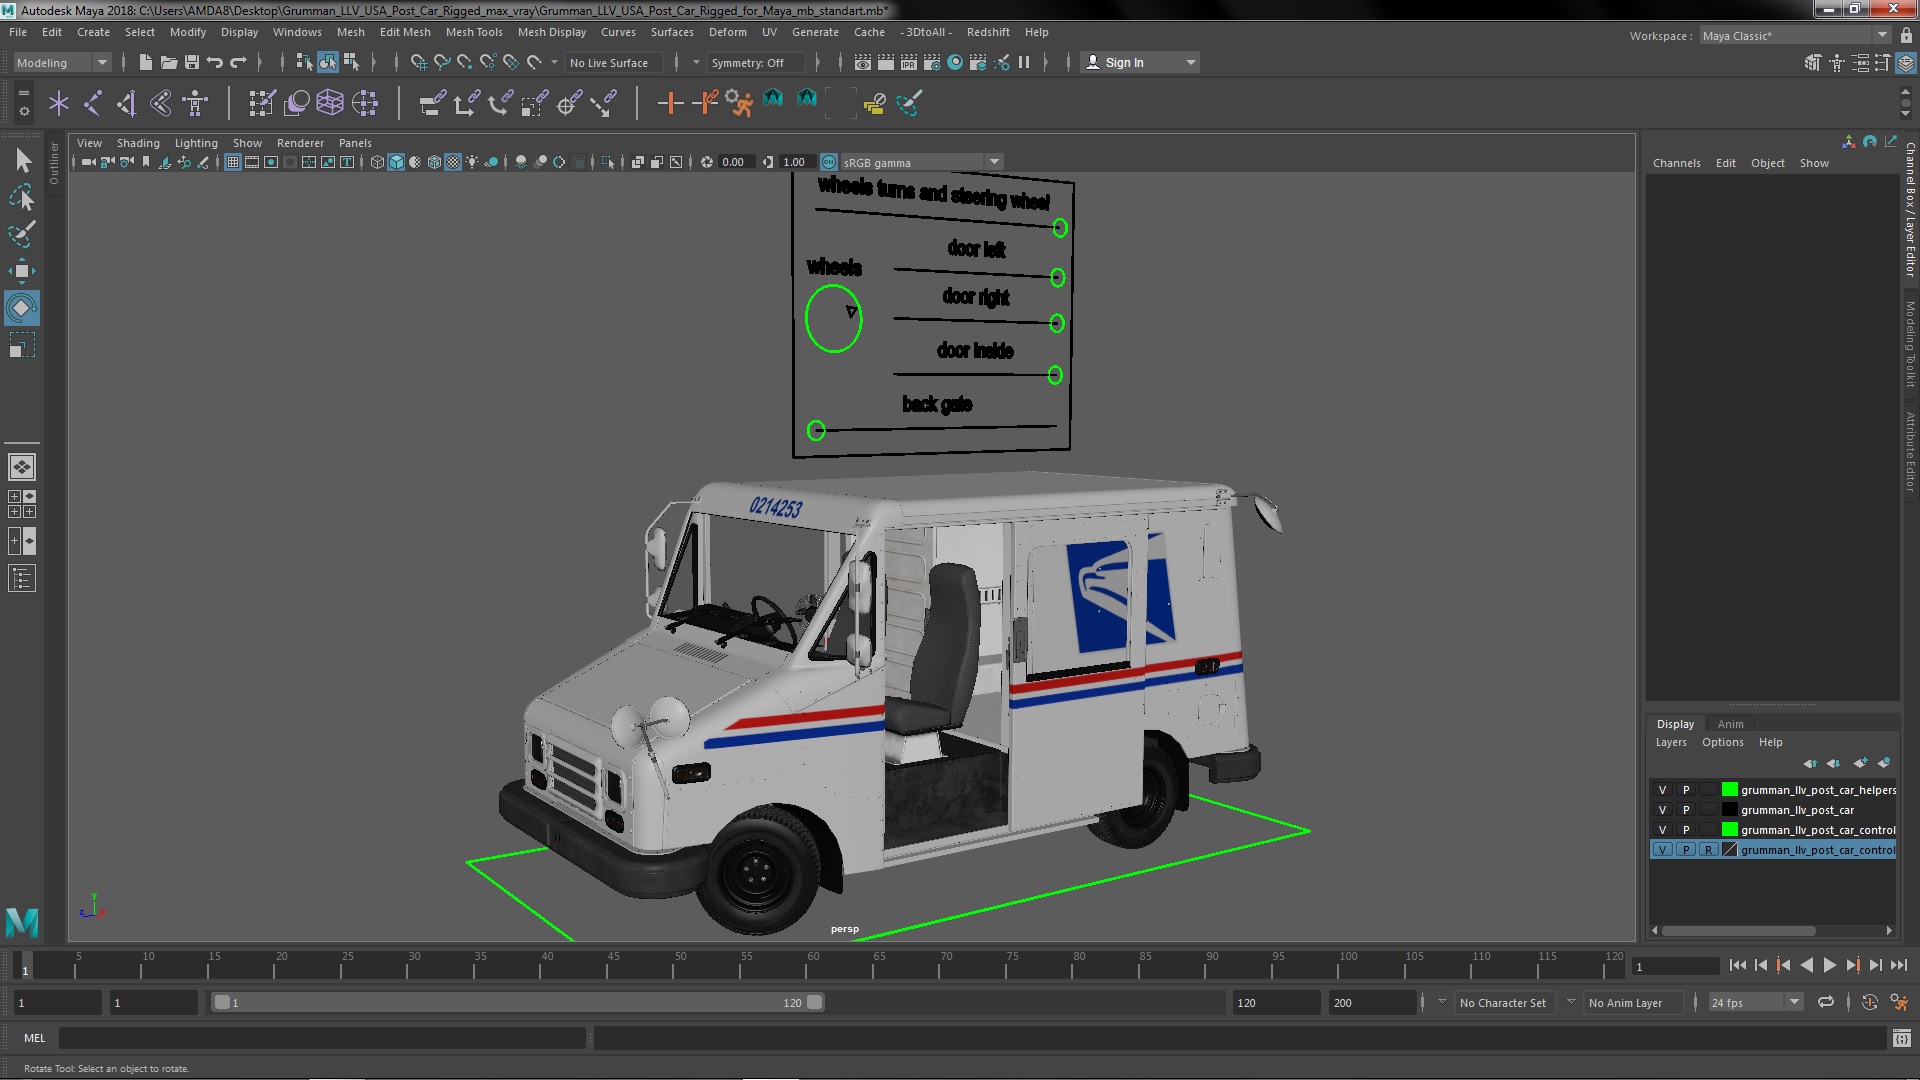1920x1080 pixels.
Task: Toggle playback loop mode
Action: coord(1826,1002)
